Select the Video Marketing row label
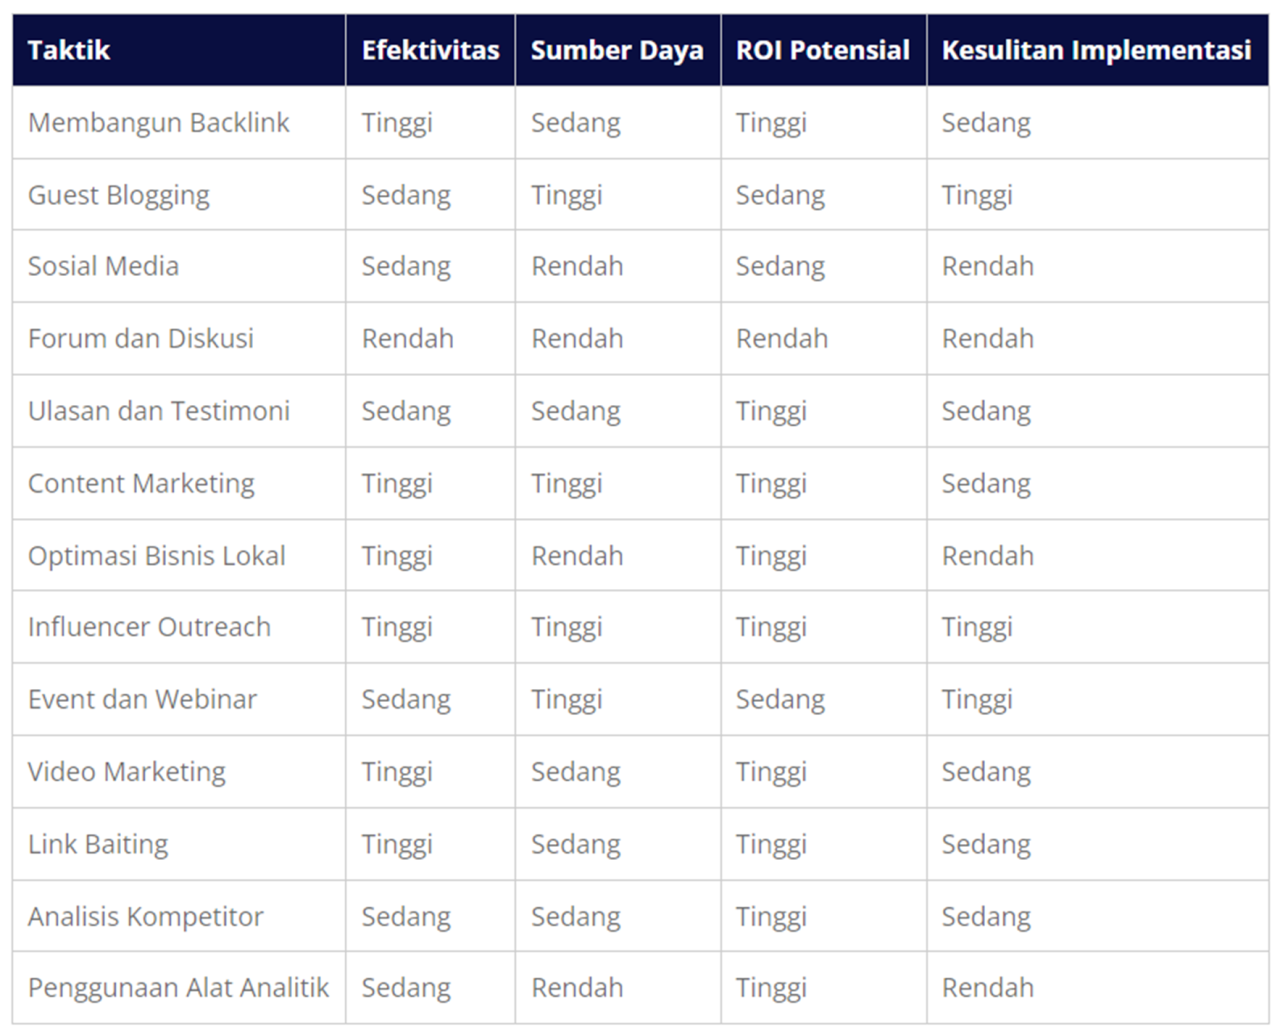Screen dimensions: 1280x1036 [127, 771]
